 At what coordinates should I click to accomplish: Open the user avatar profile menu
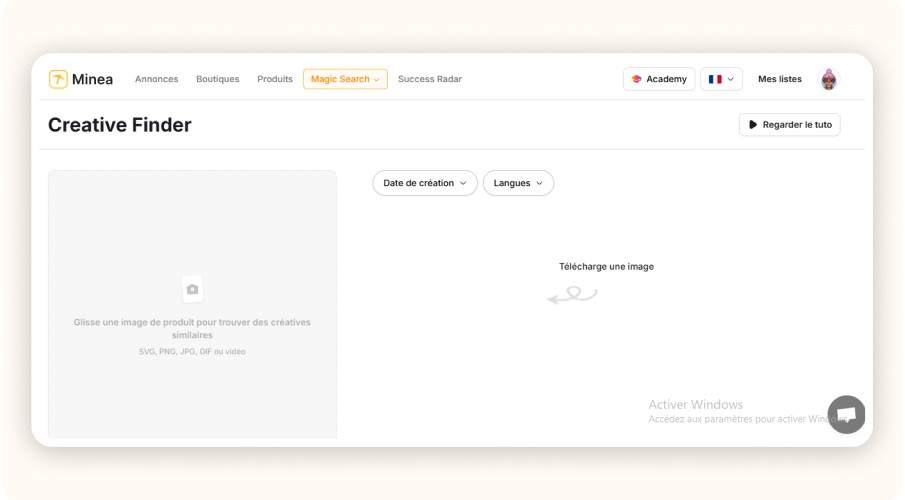tap(829, 80)
